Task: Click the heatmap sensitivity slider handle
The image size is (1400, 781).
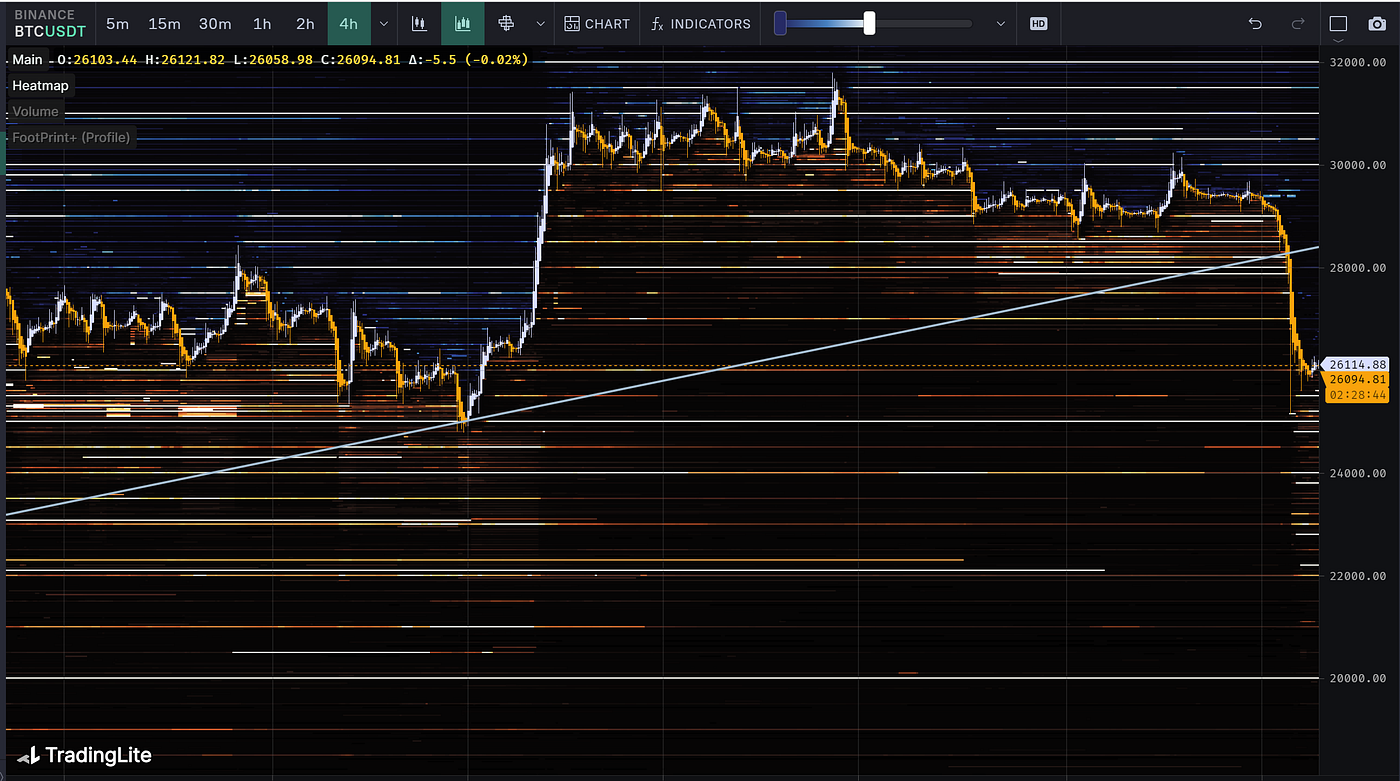Action: 869,23
